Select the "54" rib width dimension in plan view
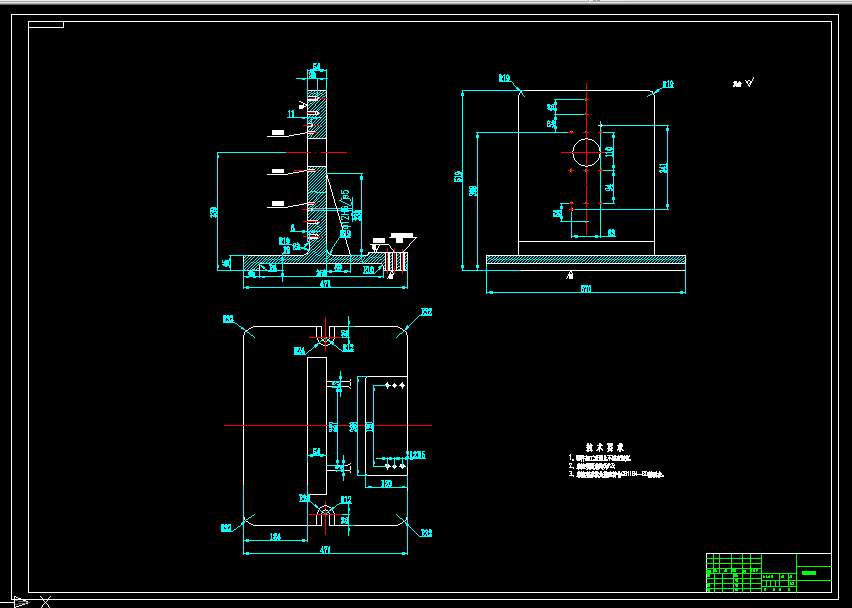Image resolution: width=852 pixels, height=608 pixels. click(x=316, y=452)
